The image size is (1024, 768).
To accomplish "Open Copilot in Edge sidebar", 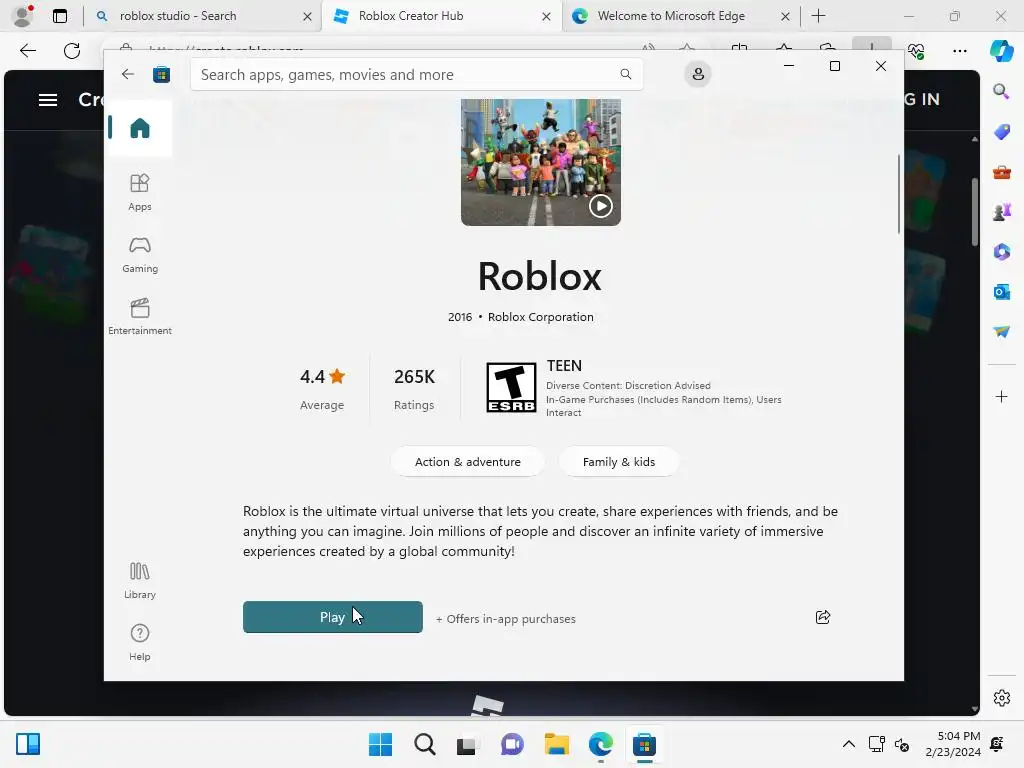I will point(1001,50).
